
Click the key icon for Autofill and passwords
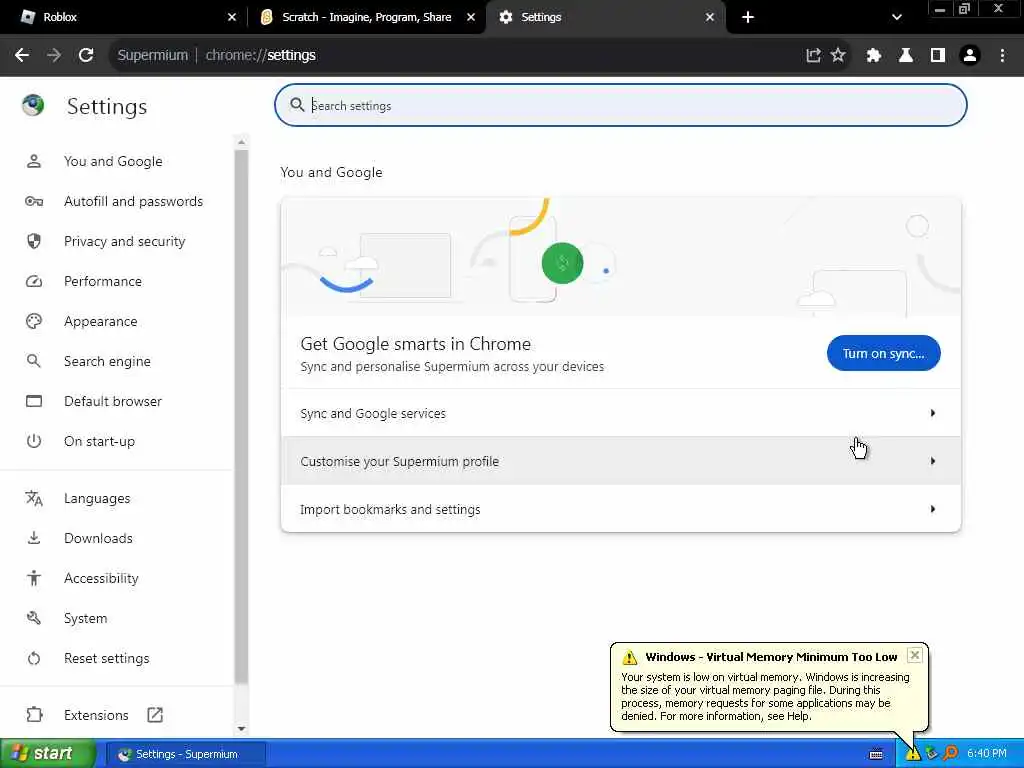(34, 201)
